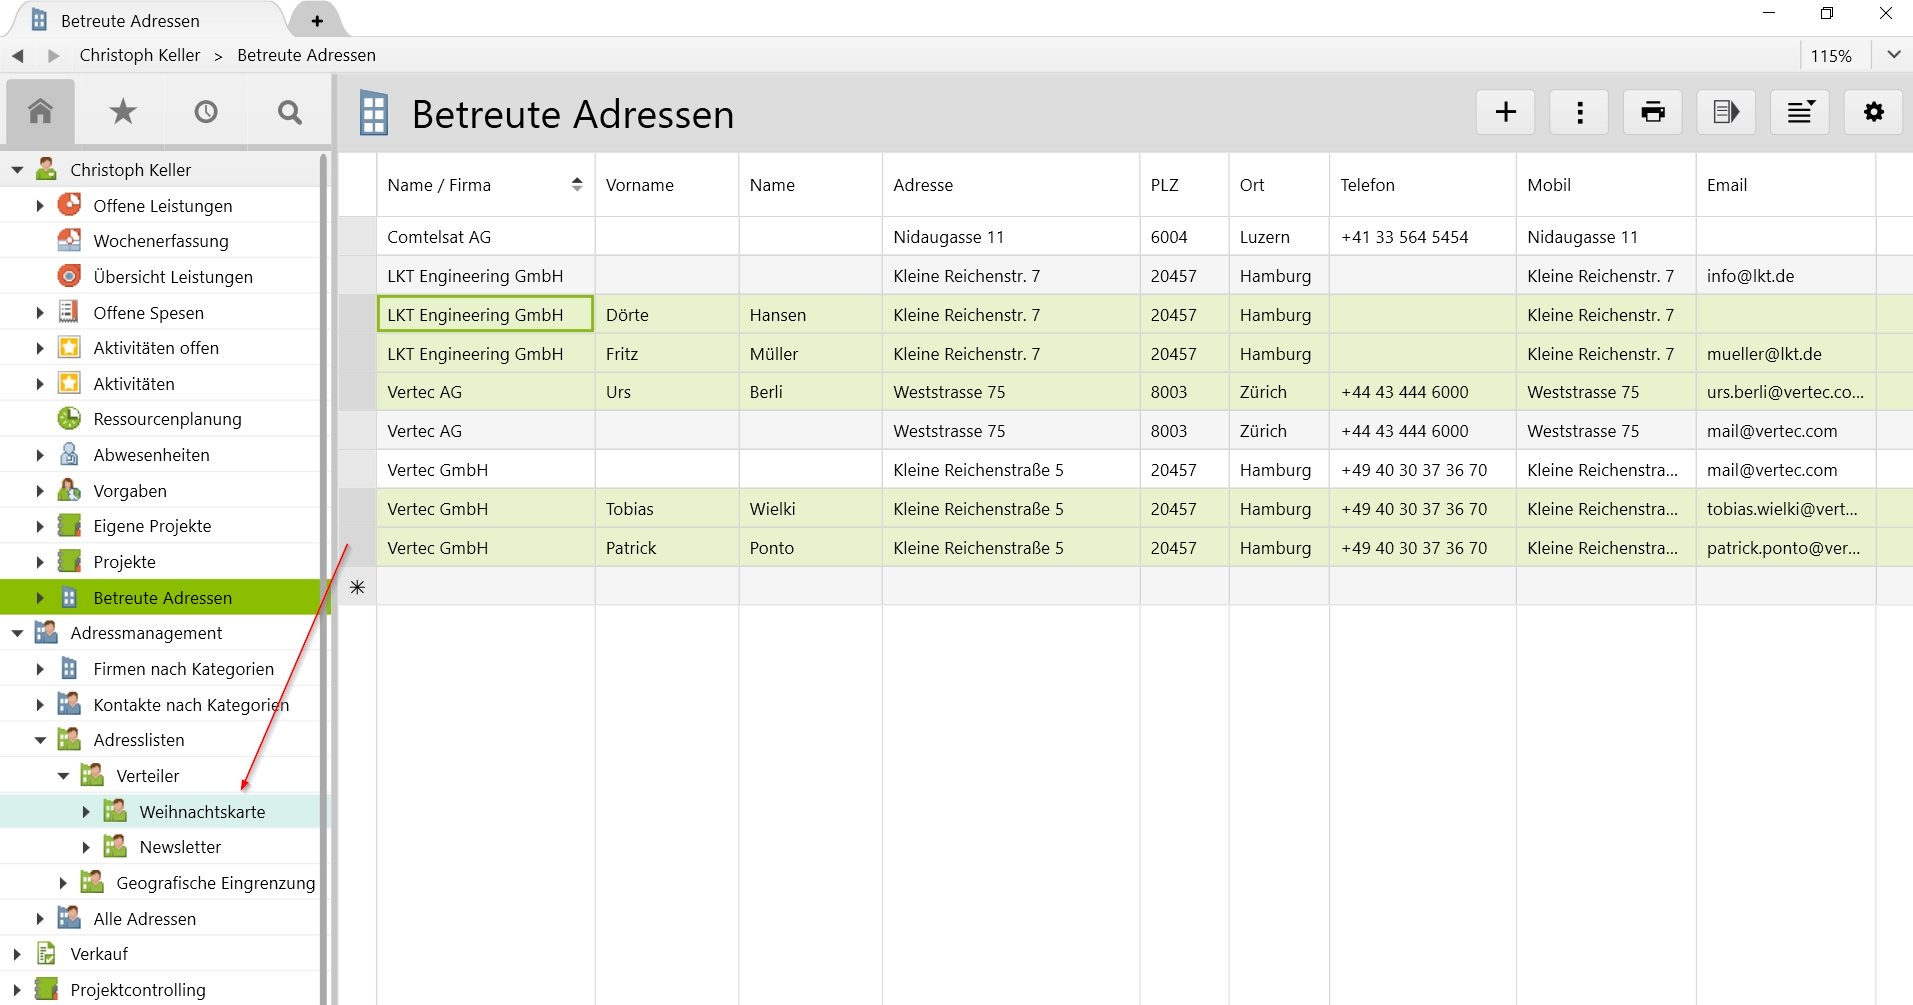Expand the Verkauf tree node

pyautogui.click(x=17, y=955)
